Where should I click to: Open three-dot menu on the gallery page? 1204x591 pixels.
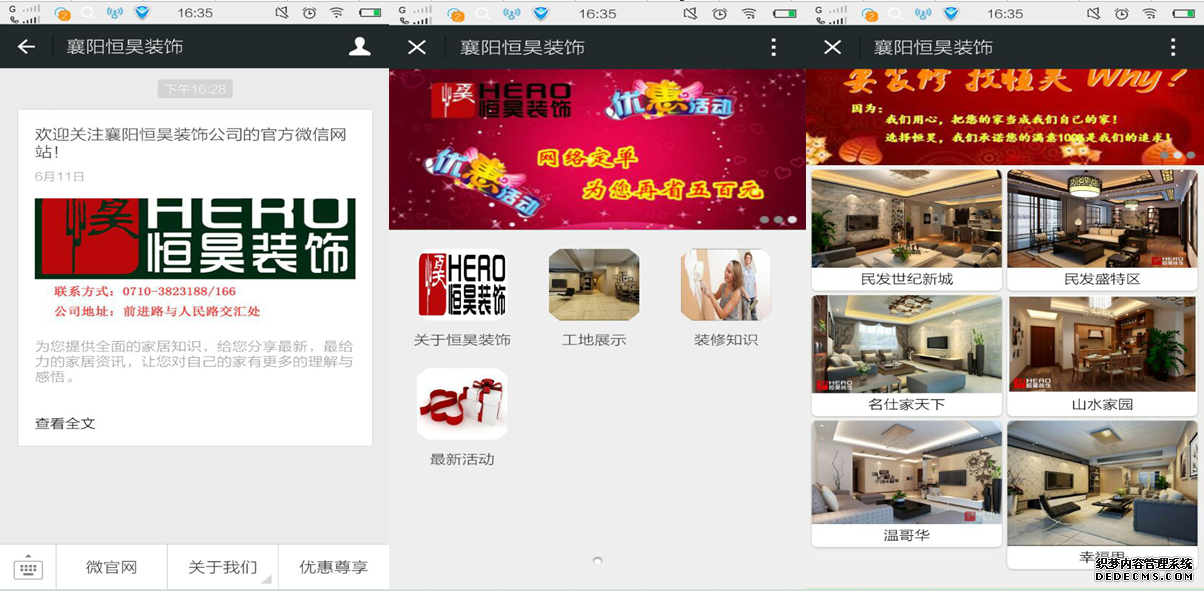point(1174,47)
